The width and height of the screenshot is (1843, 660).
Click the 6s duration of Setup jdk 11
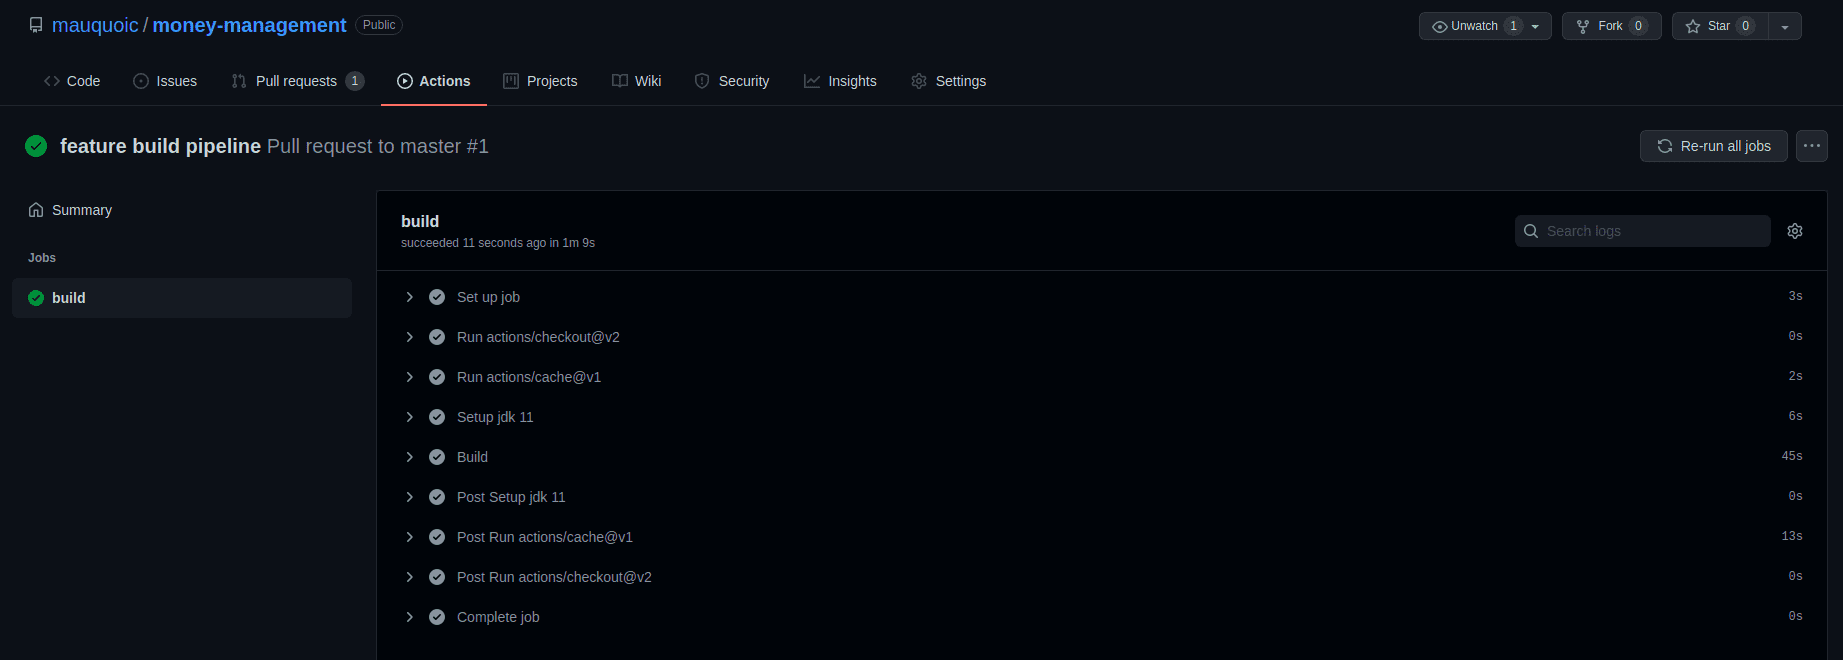pyautogui.click(x=1796, y=416)
